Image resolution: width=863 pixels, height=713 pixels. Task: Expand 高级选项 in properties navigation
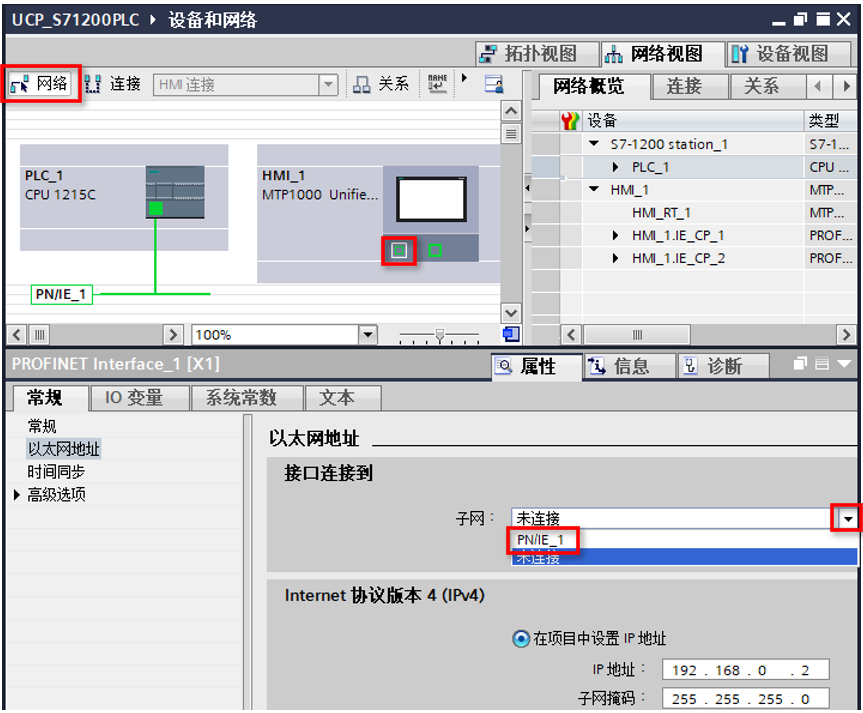click(x=17, y=494)
